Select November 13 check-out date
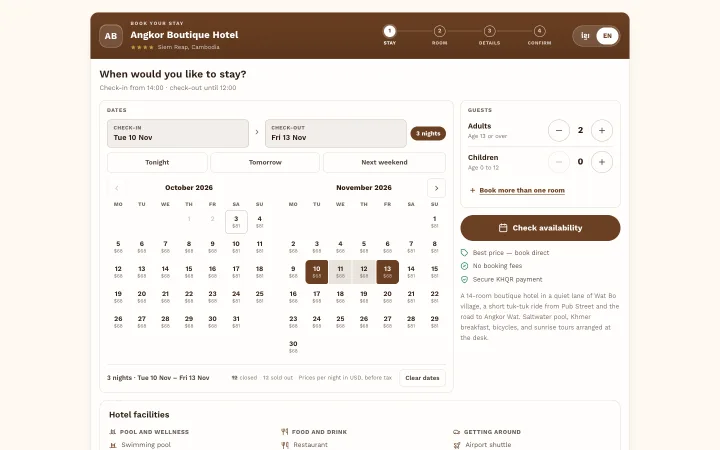The height and width of the screenshot is (450, 720). point(388,272)
